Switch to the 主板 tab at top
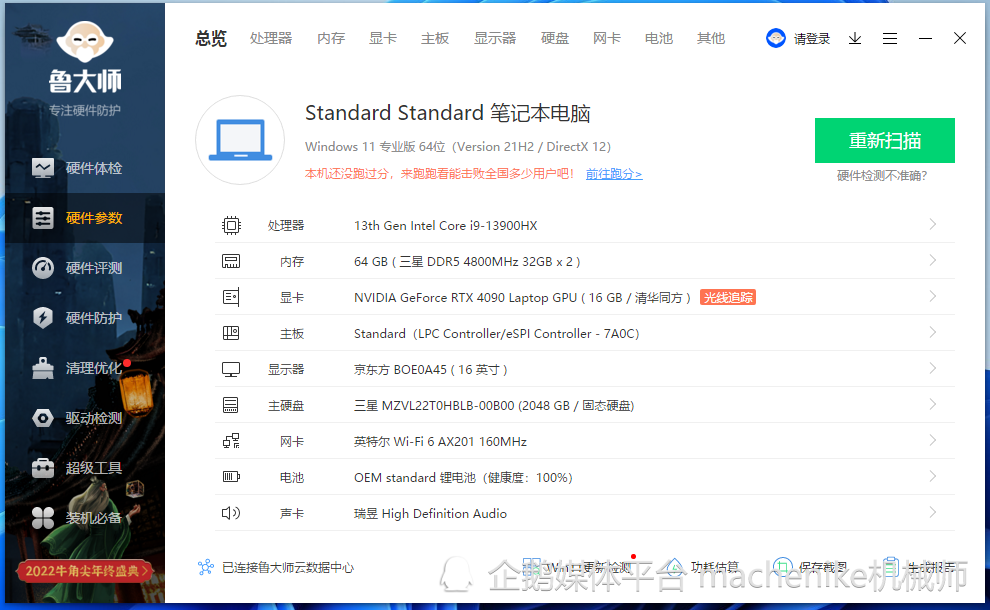Screen dimensions: 990x610 435,39
